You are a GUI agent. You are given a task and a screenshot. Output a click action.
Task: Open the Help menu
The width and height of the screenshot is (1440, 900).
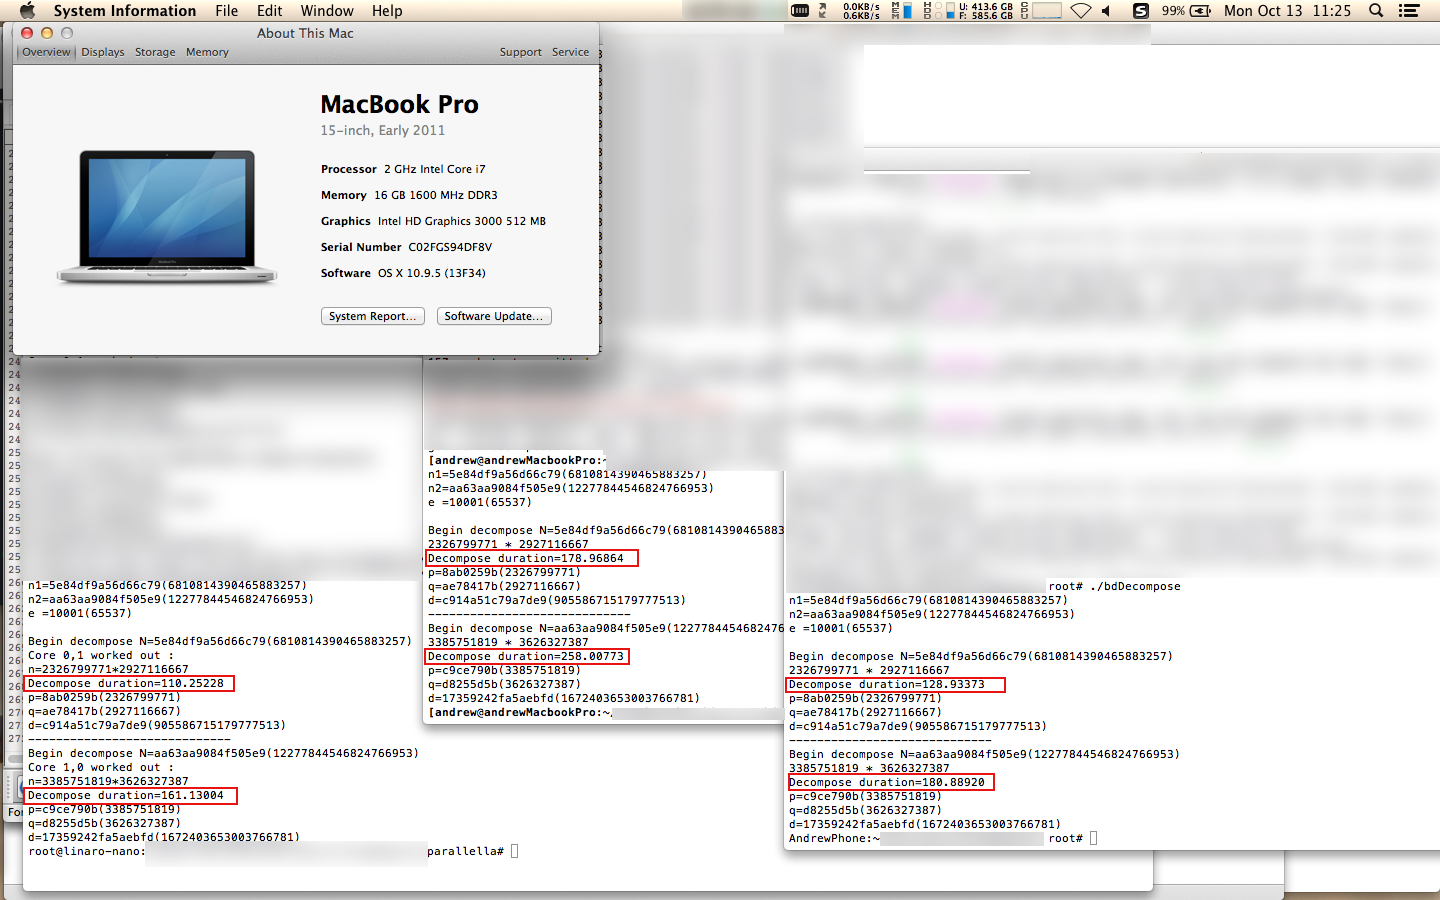(387, 11)
